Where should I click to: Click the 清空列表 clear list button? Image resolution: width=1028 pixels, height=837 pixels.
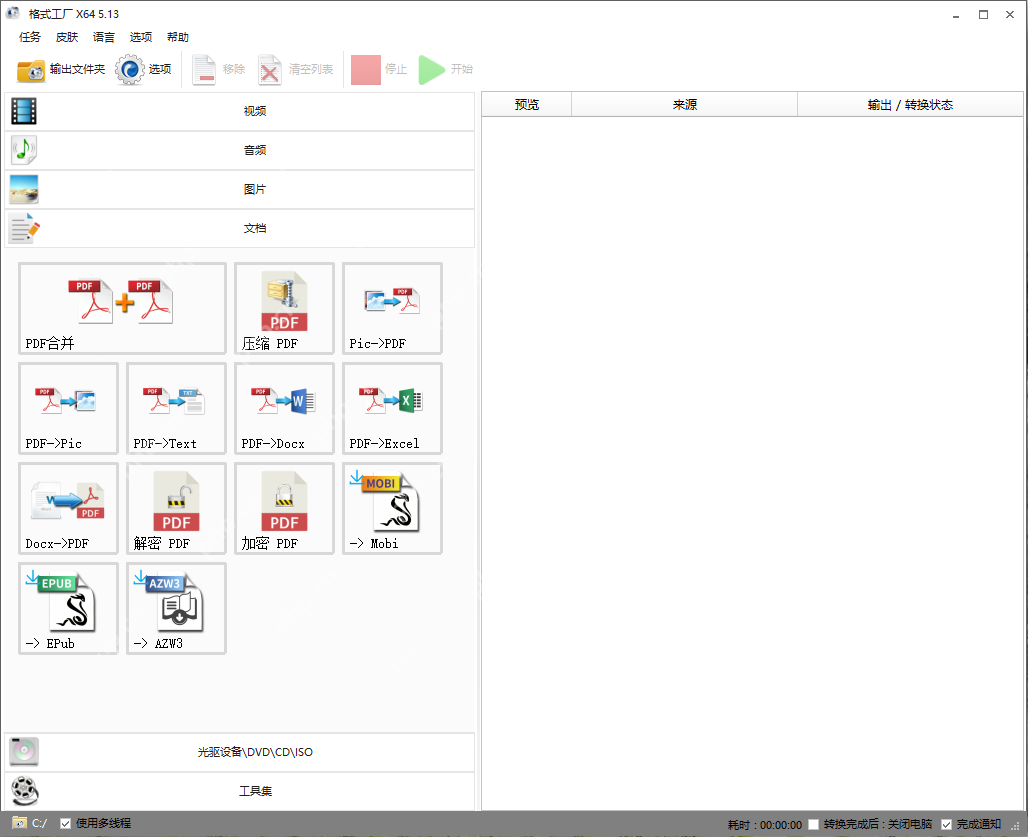288,70
